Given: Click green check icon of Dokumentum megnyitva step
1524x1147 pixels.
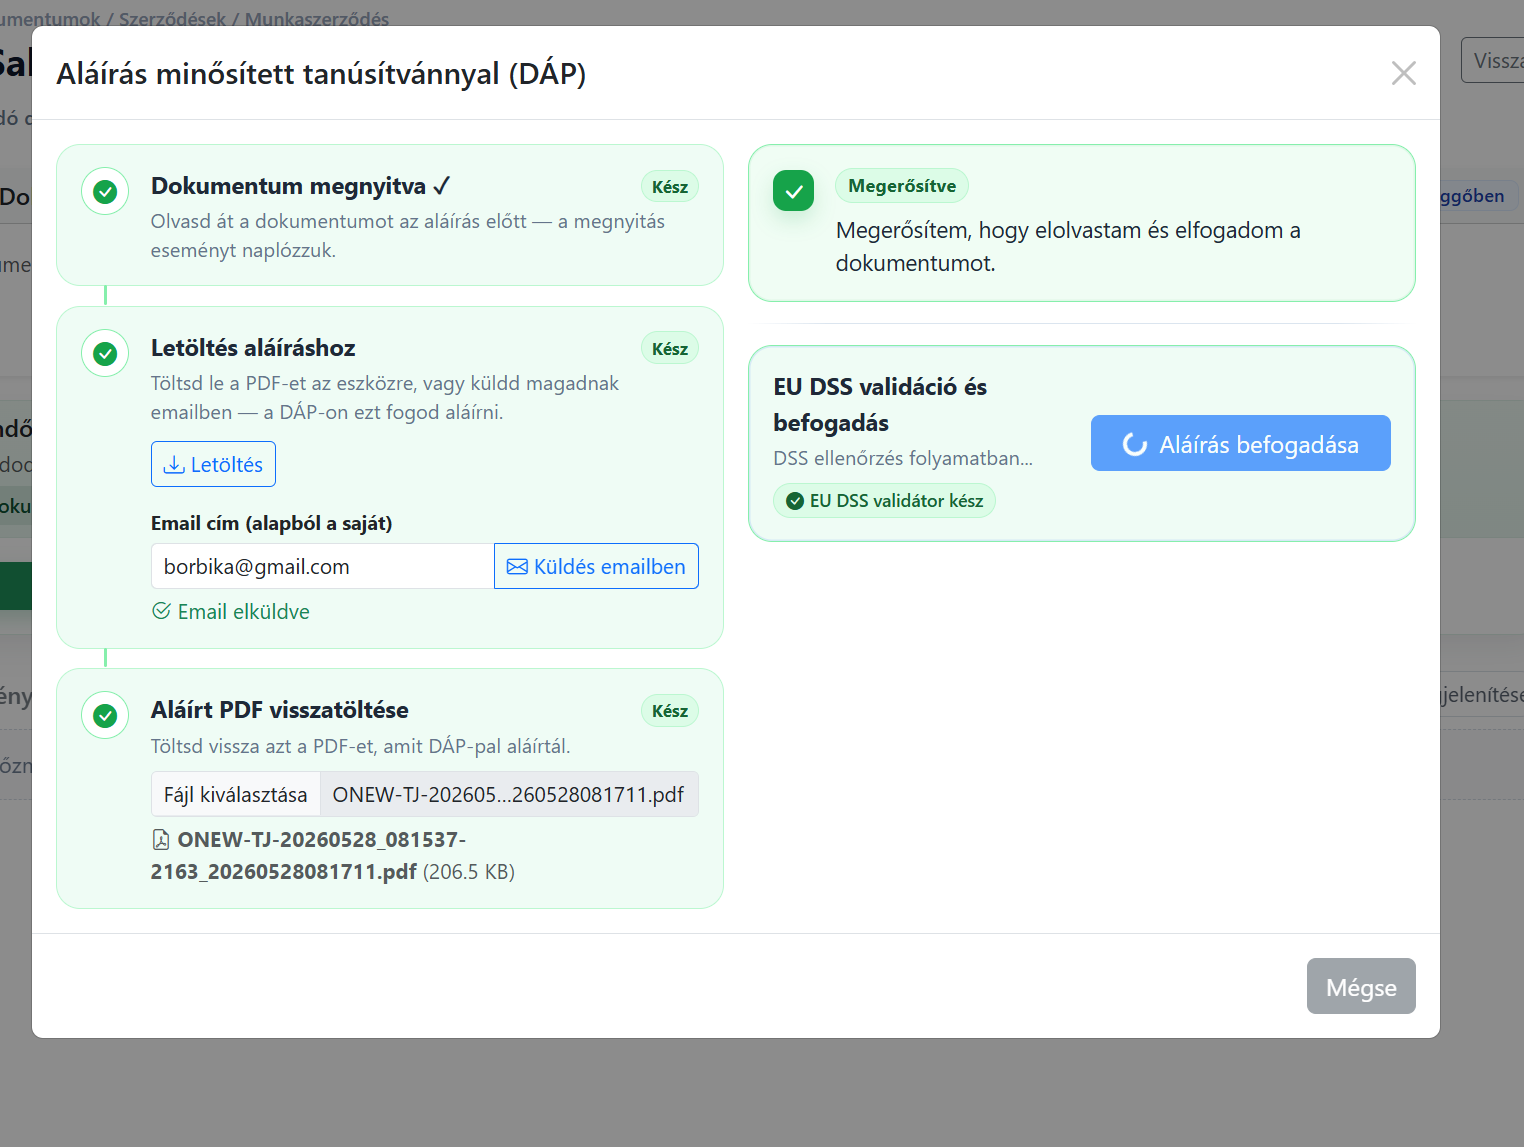Looking at the screenshot, I should 105,191.
